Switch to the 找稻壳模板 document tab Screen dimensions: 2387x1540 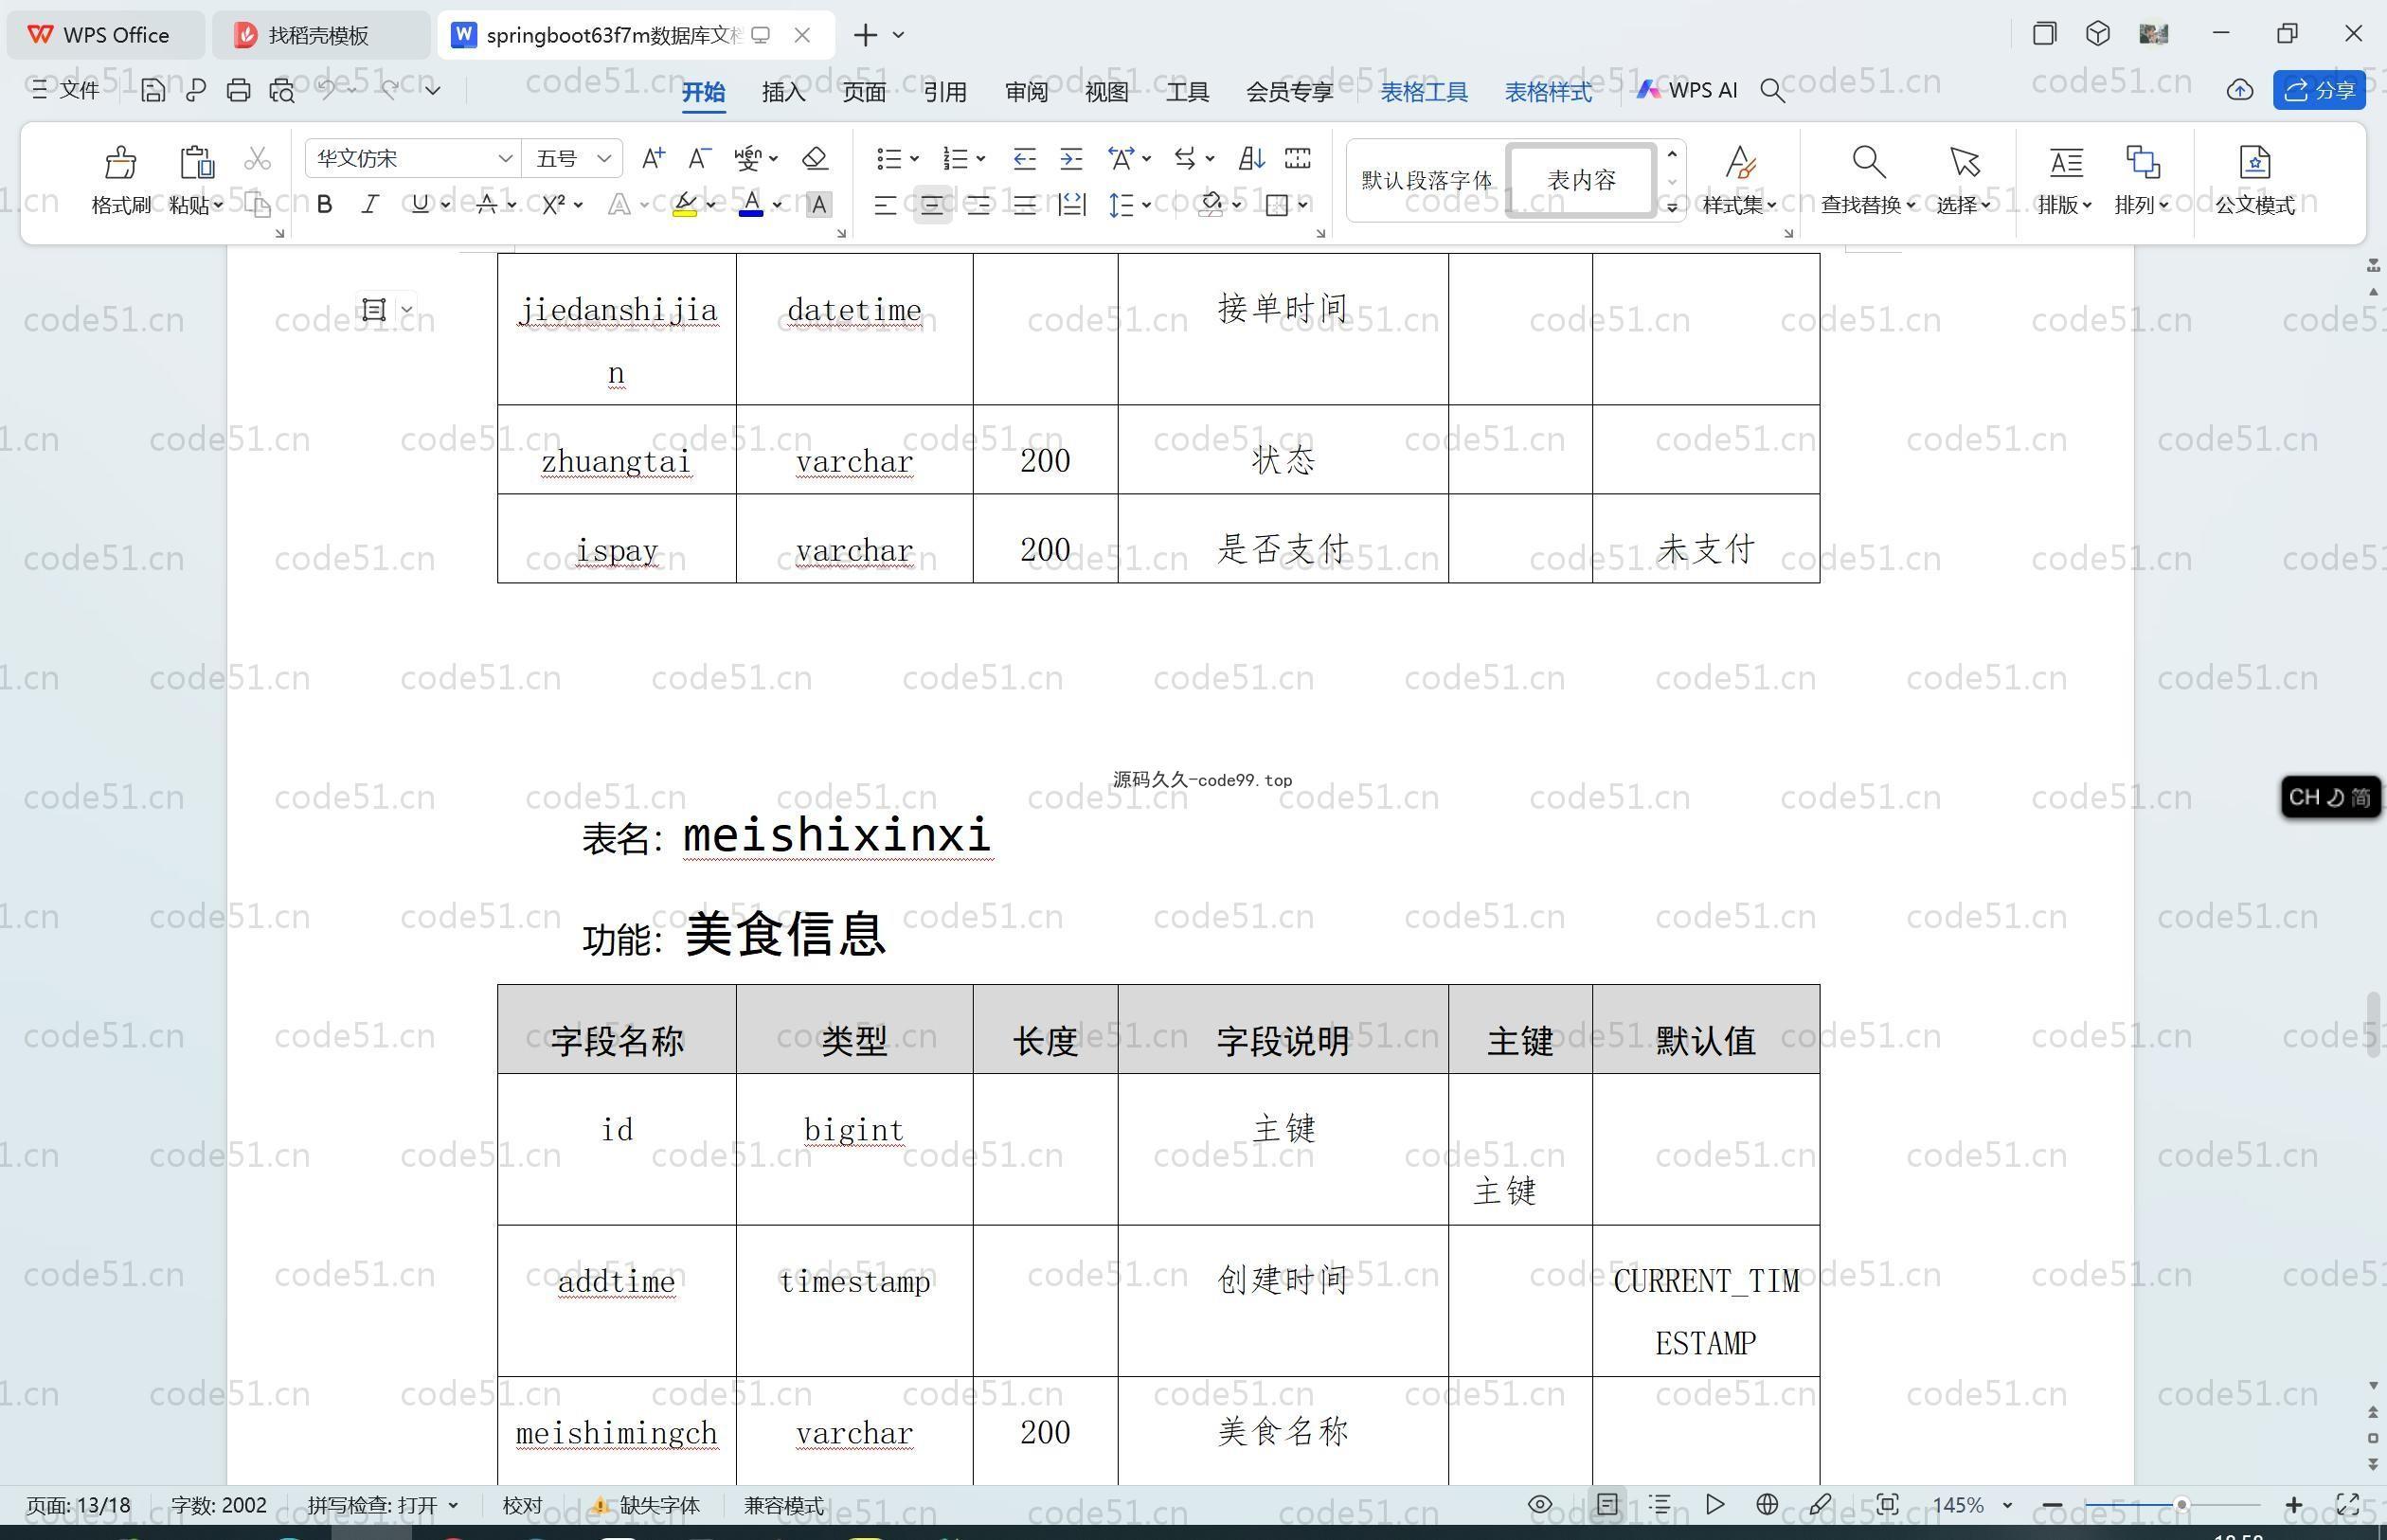320,35
